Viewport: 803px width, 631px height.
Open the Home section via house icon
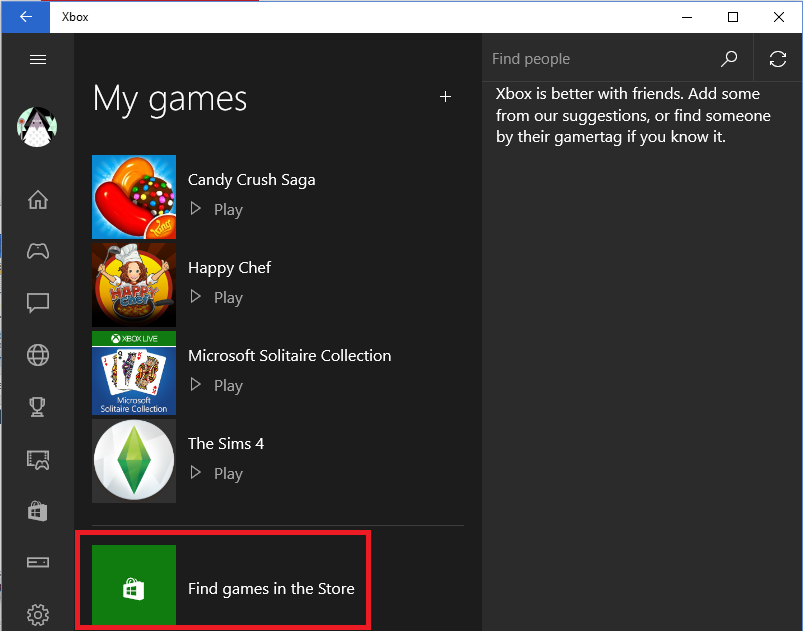point(37,200)
